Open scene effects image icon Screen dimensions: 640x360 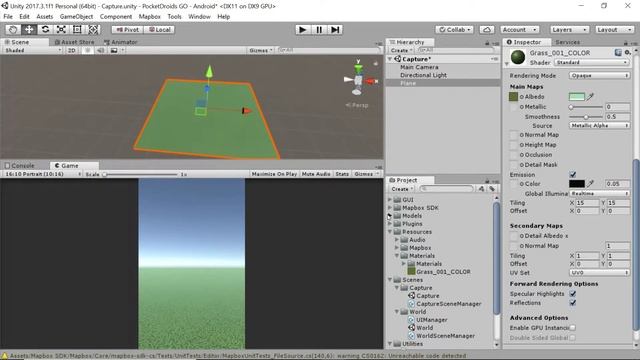coord(114,50)
